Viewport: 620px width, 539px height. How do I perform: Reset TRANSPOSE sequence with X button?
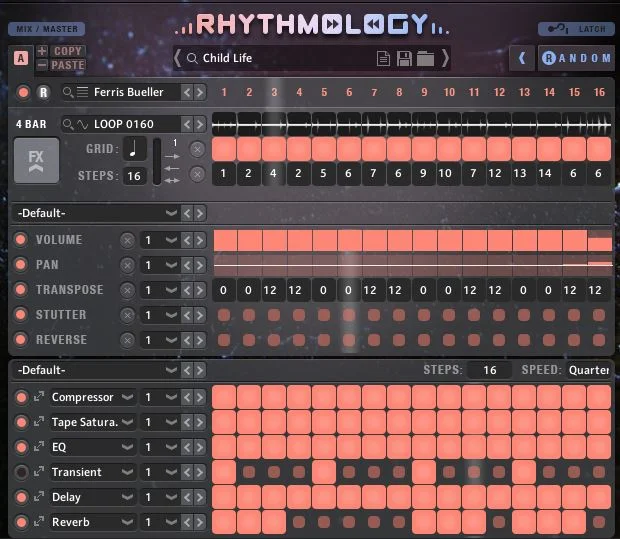click(127, 290)
